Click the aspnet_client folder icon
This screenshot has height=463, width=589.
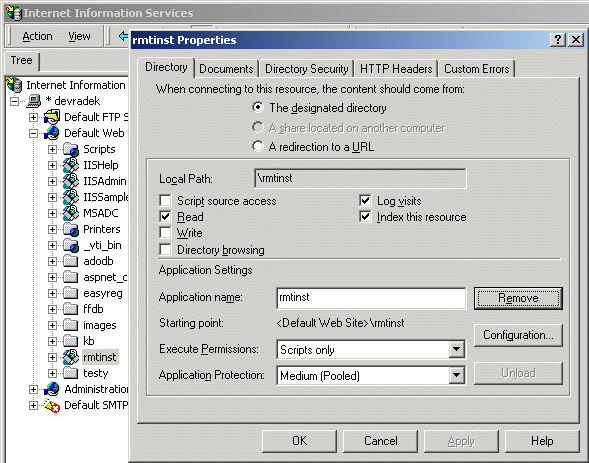coord(71,277)
